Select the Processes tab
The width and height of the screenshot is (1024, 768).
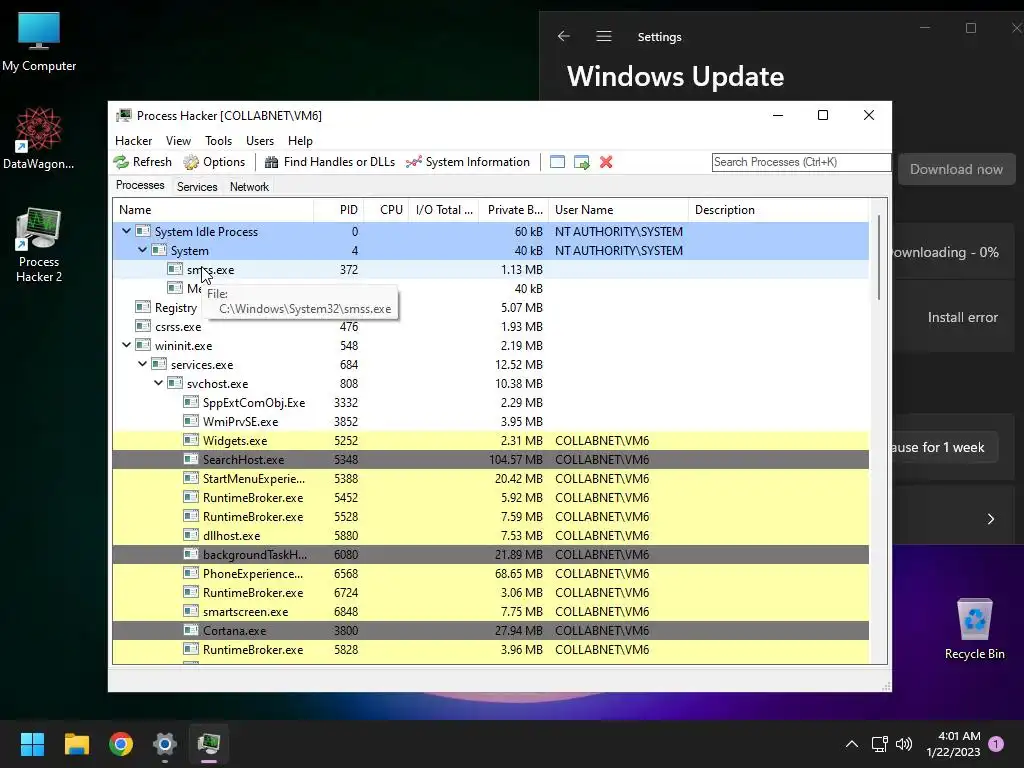(x=140, y=185)
